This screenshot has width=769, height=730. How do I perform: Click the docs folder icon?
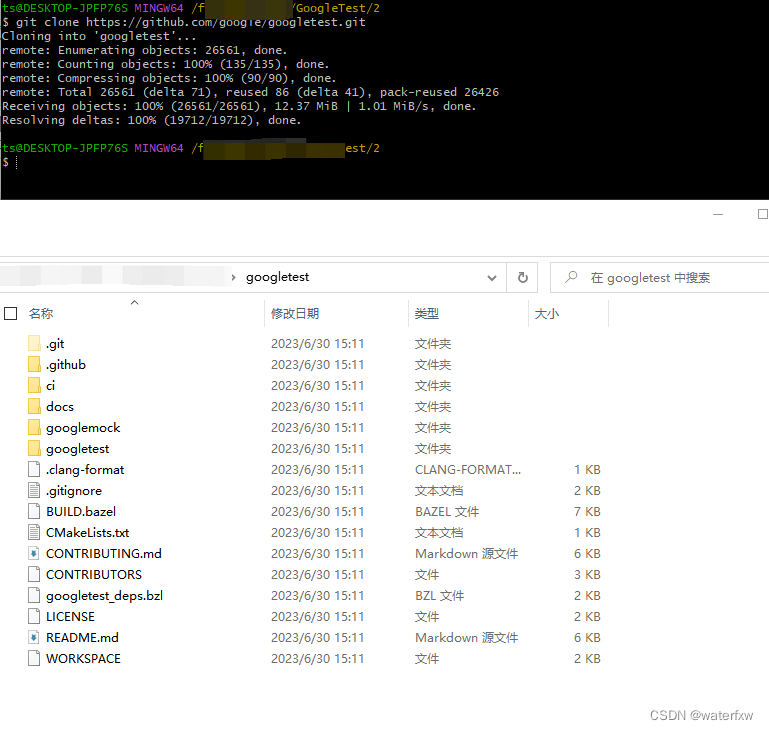[34, 407]
